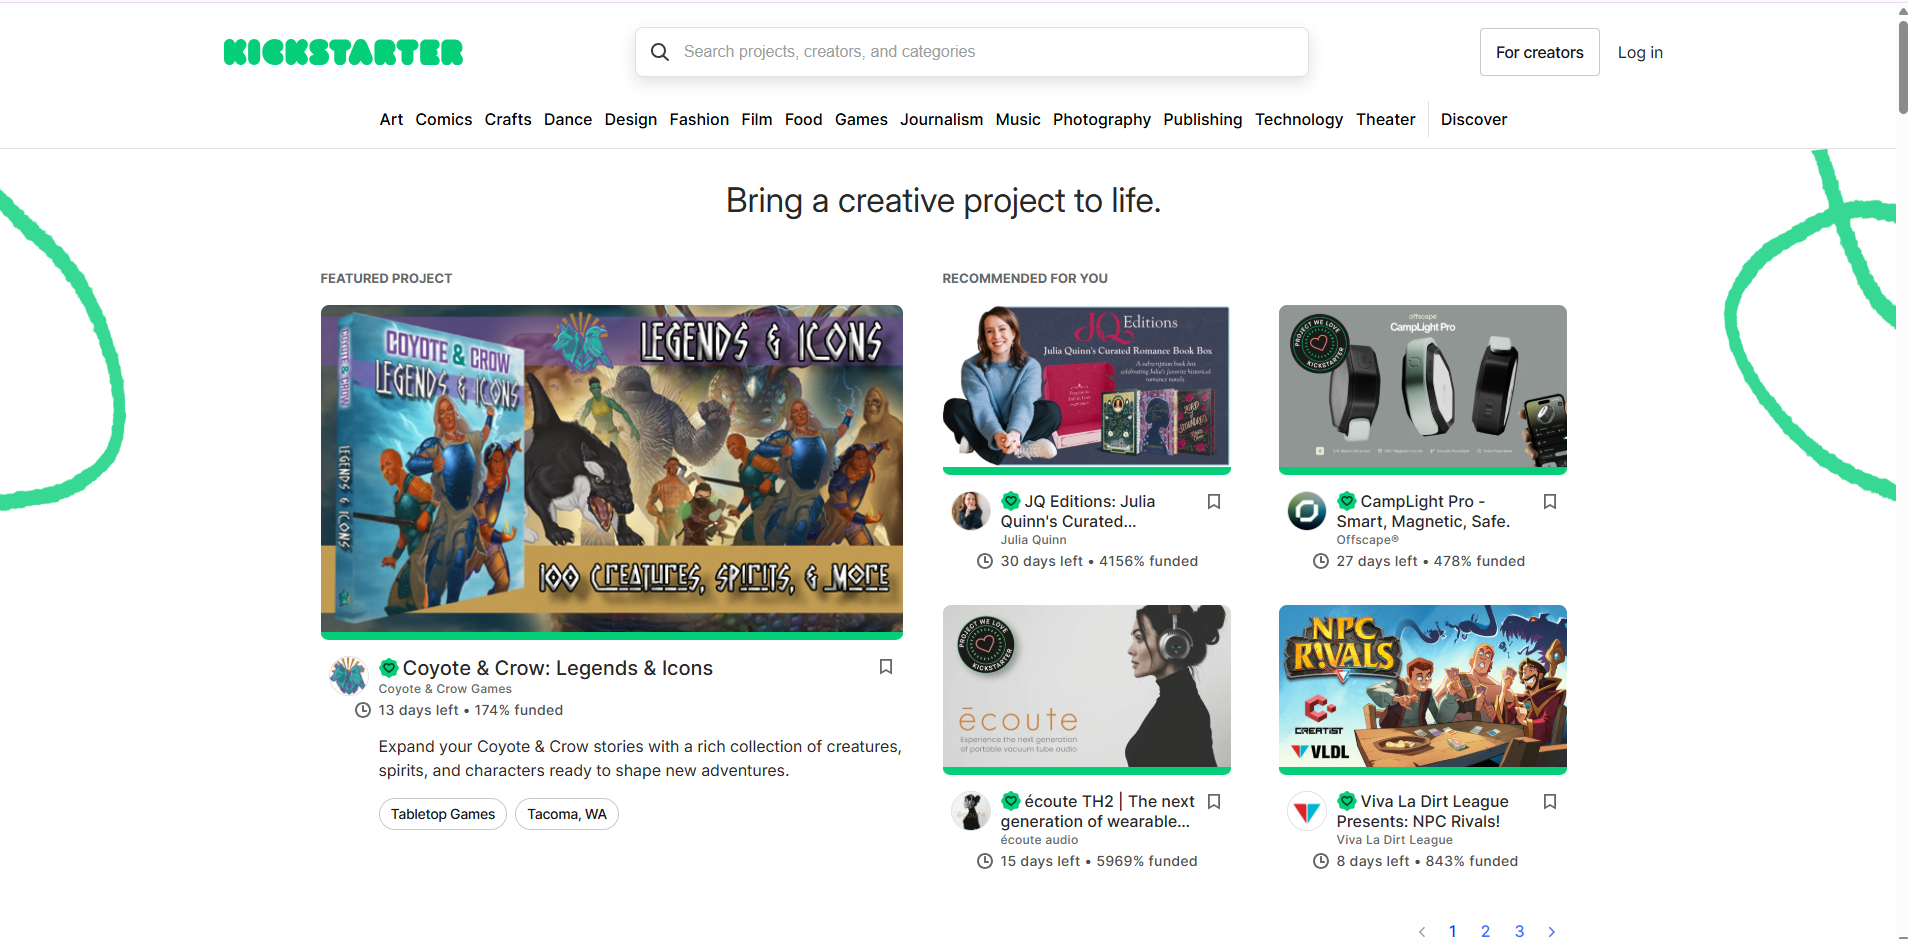Click the Kickstarter logo
1908x939 pixels.
pyautogui.click(x=343, y=52)
